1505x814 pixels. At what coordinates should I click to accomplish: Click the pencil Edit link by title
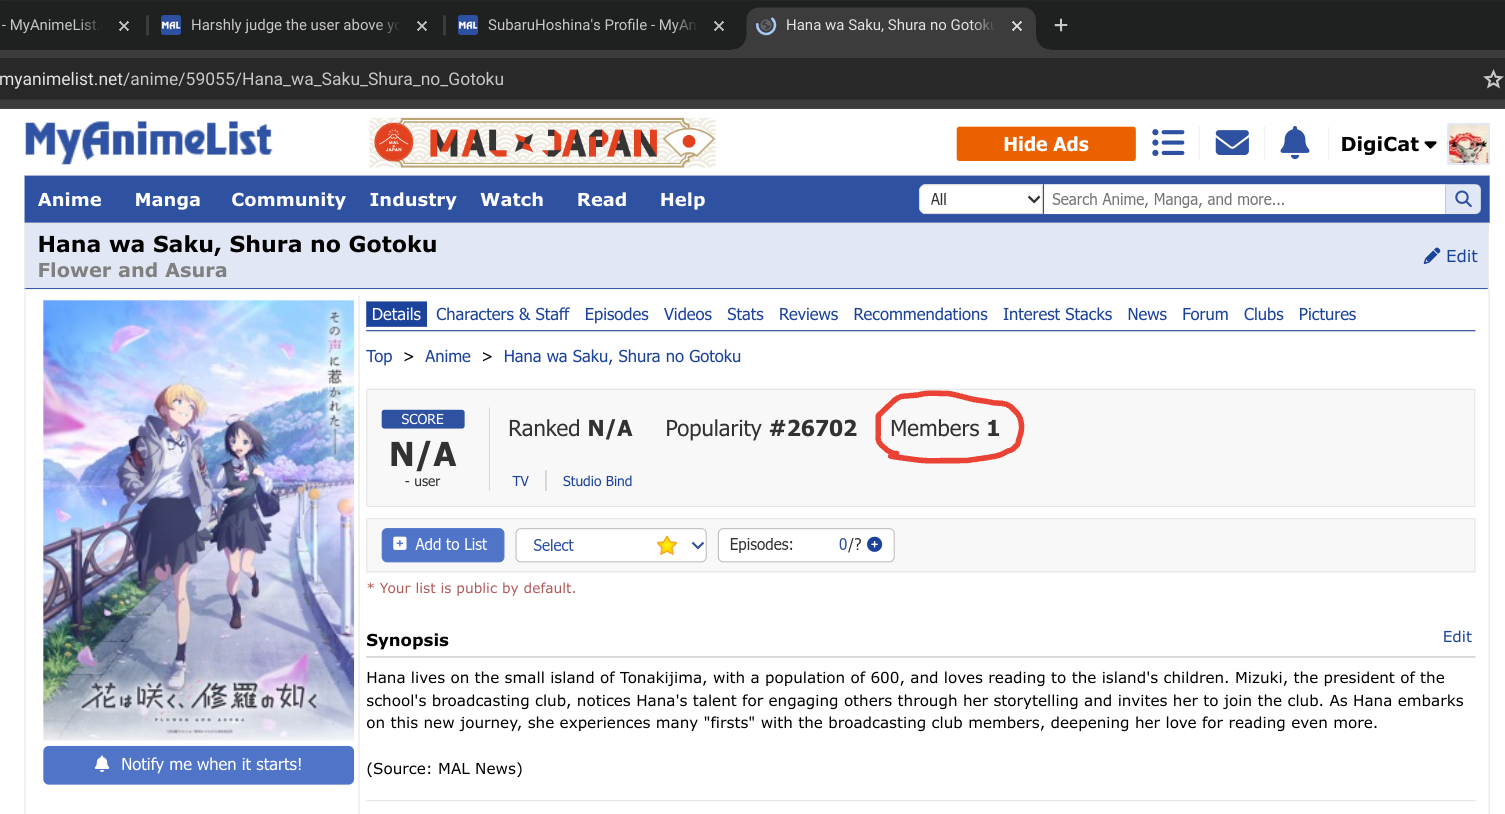(1450, 256)
